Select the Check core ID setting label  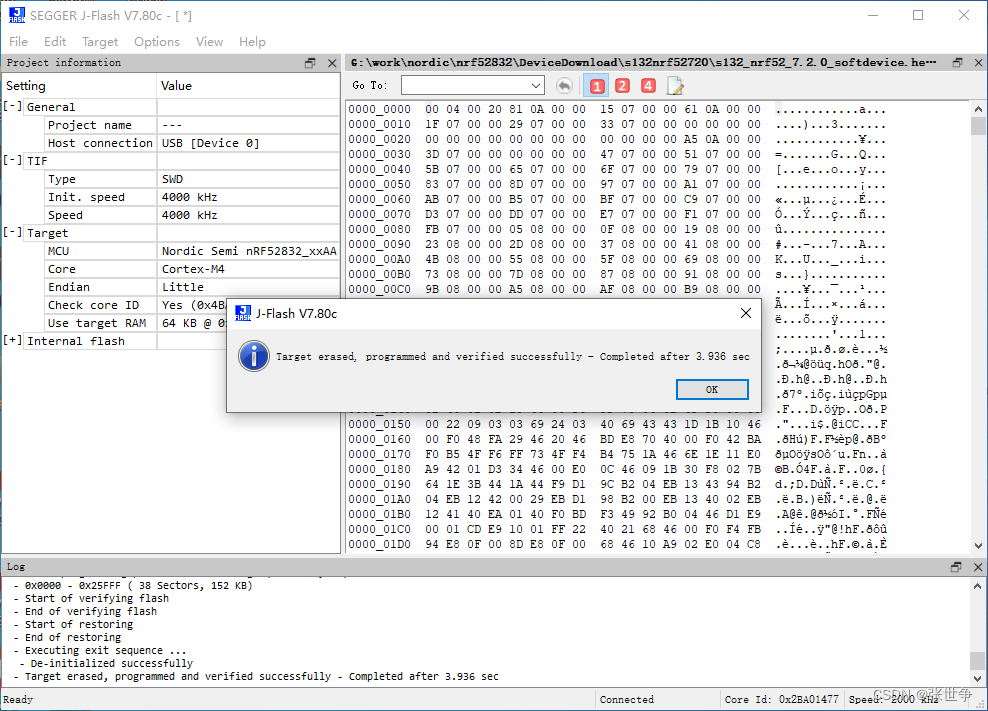point(93,305)
